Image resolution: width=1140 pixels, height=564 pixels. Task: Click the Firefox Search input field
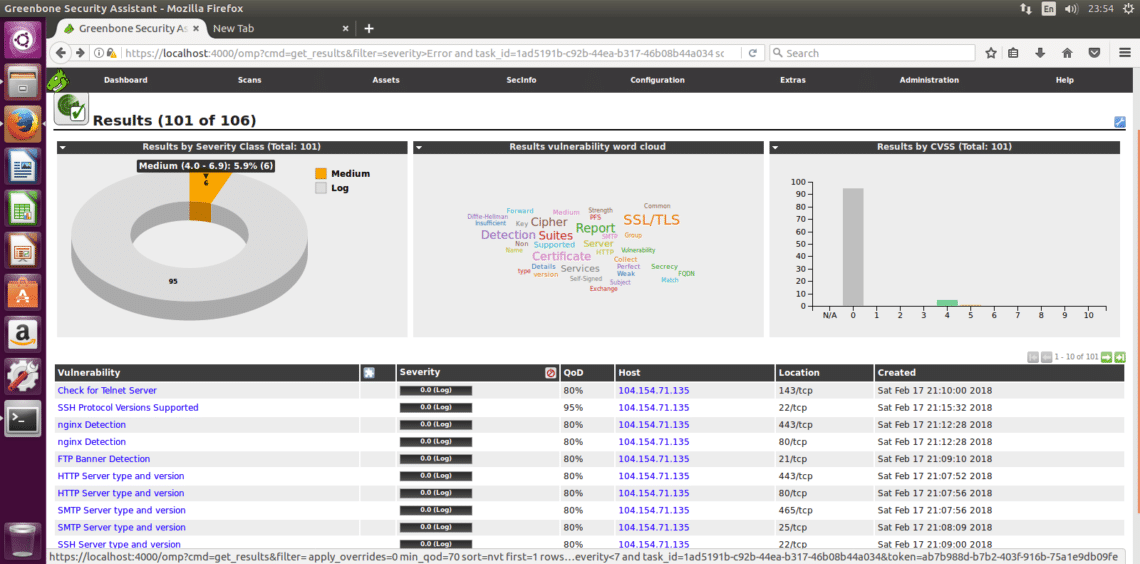(x=870, y=53)
